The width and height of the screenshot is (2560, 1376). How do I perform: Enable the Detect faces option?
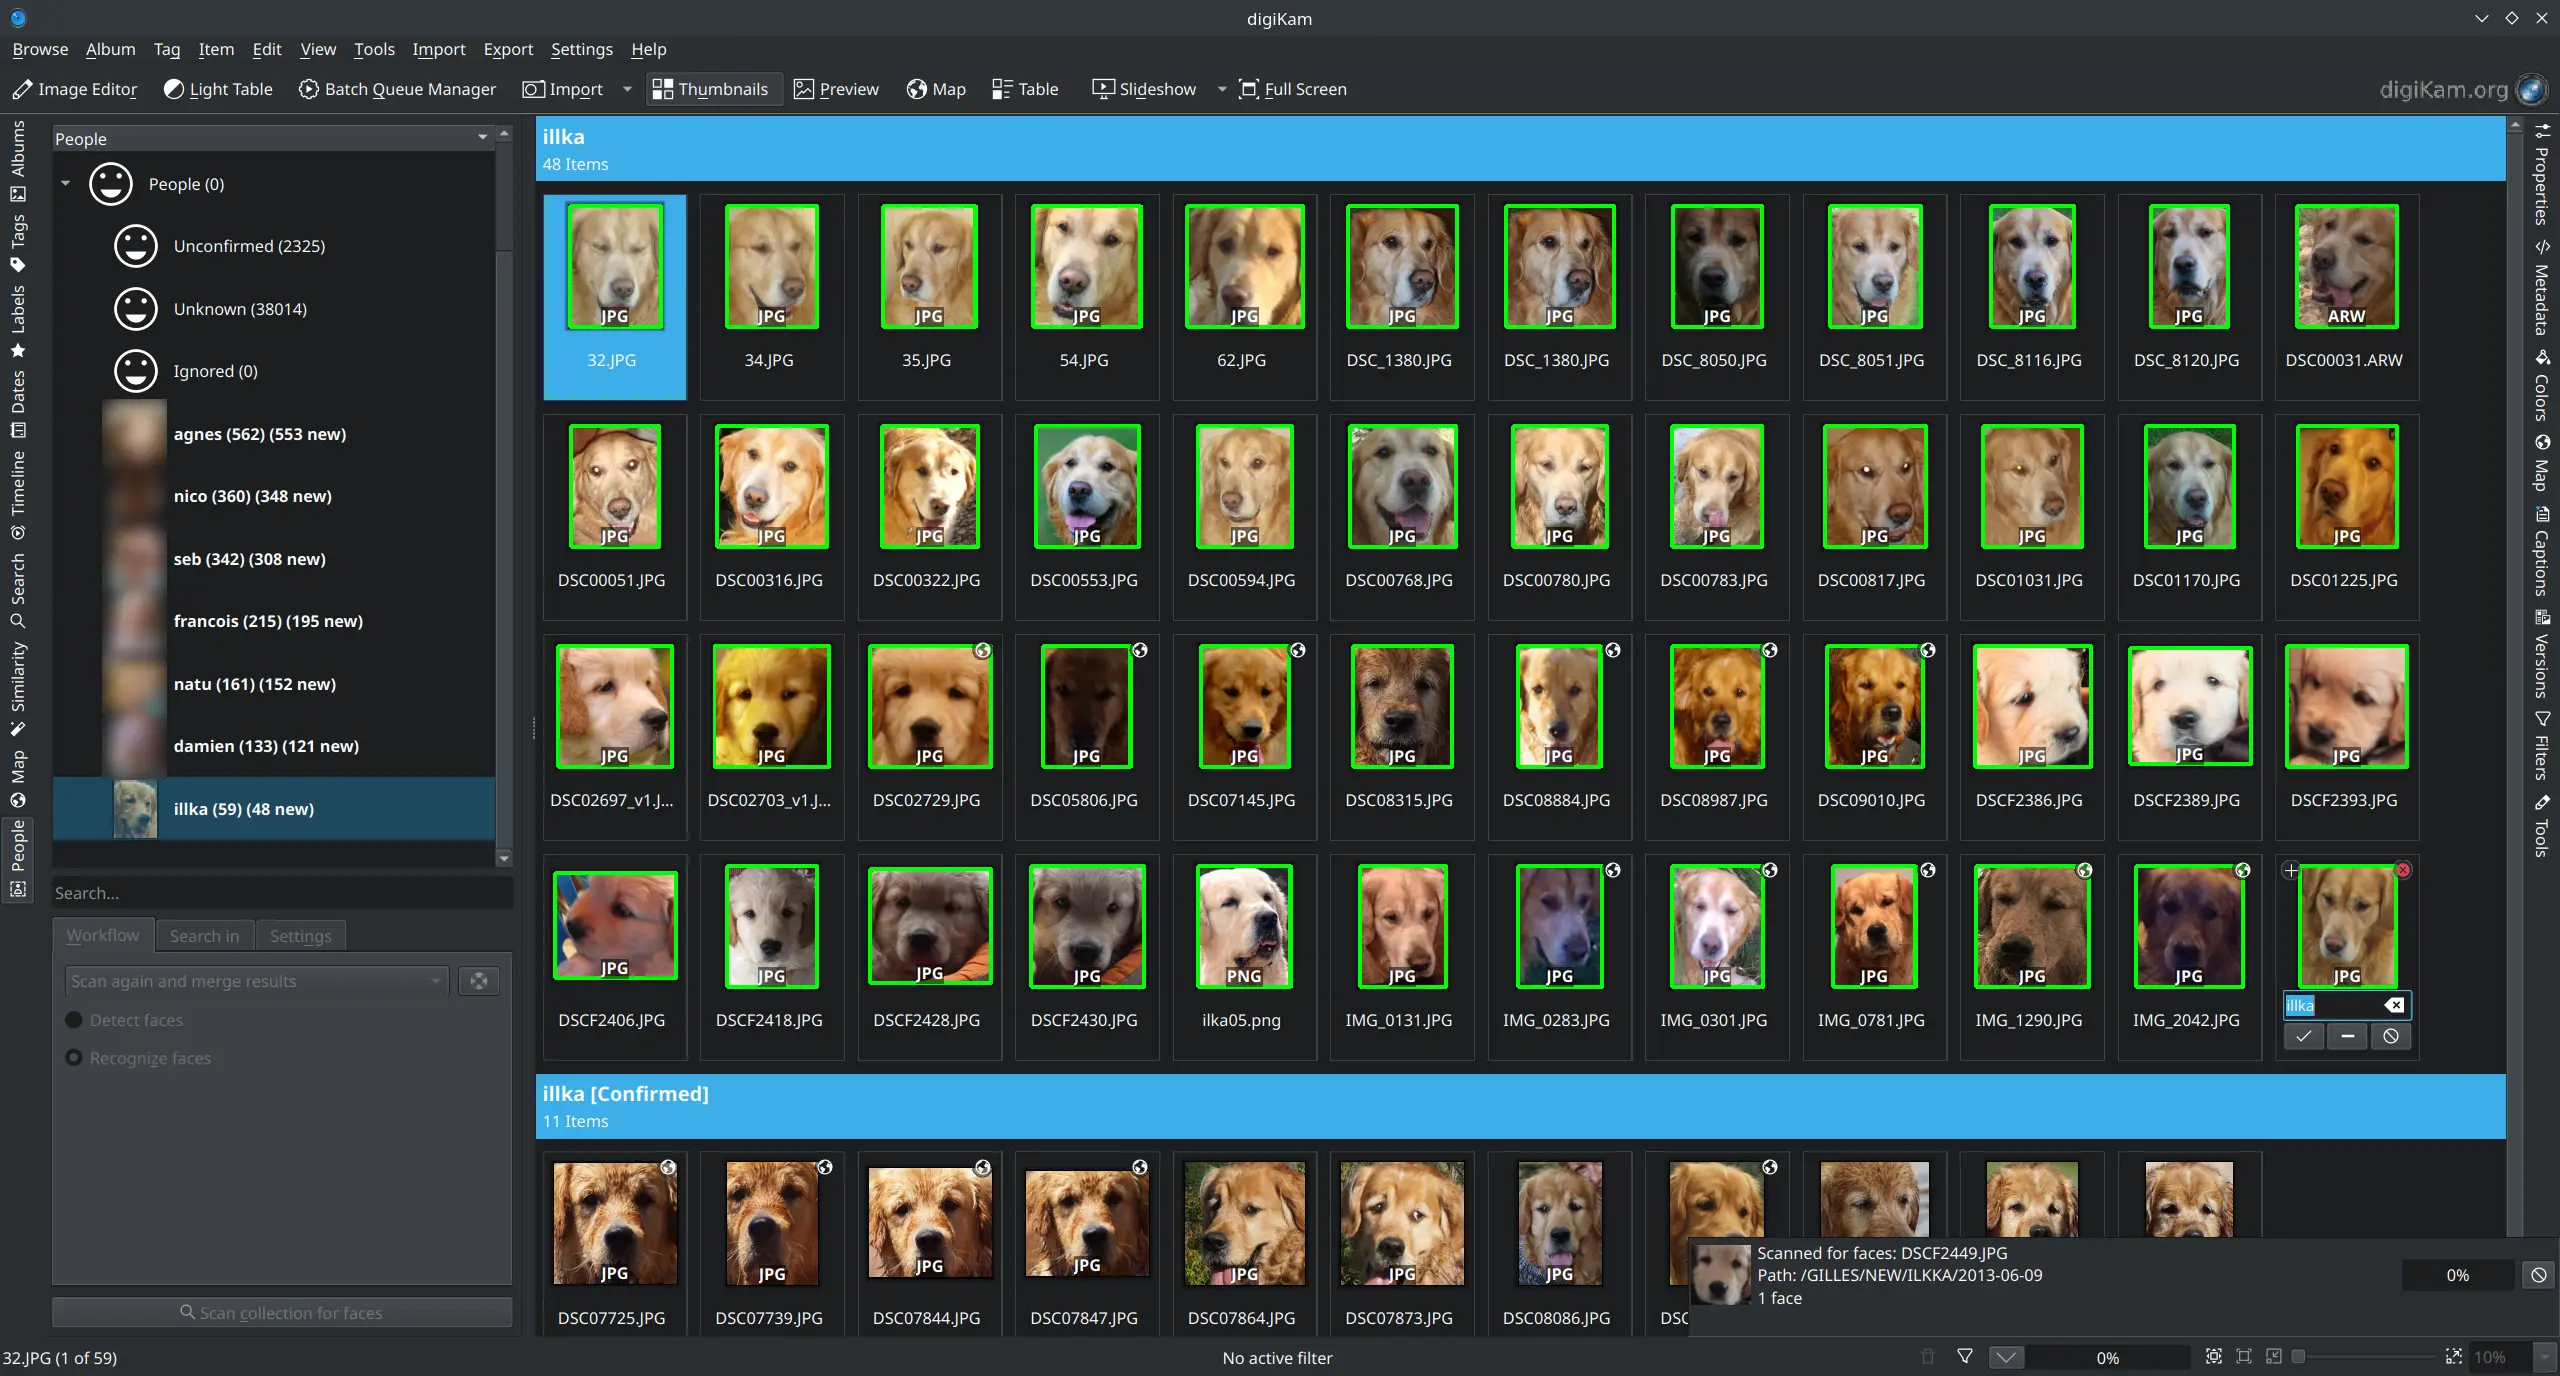coord(74,1020)
